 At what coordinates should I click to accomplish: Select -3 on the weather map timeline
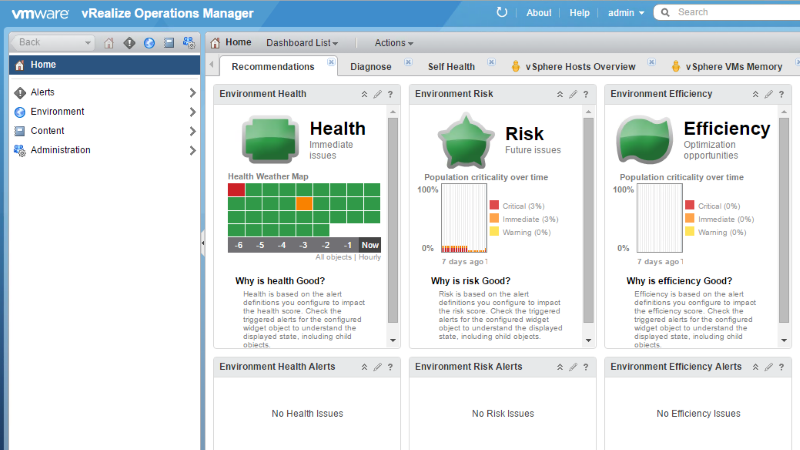click(x=304, y=245)
